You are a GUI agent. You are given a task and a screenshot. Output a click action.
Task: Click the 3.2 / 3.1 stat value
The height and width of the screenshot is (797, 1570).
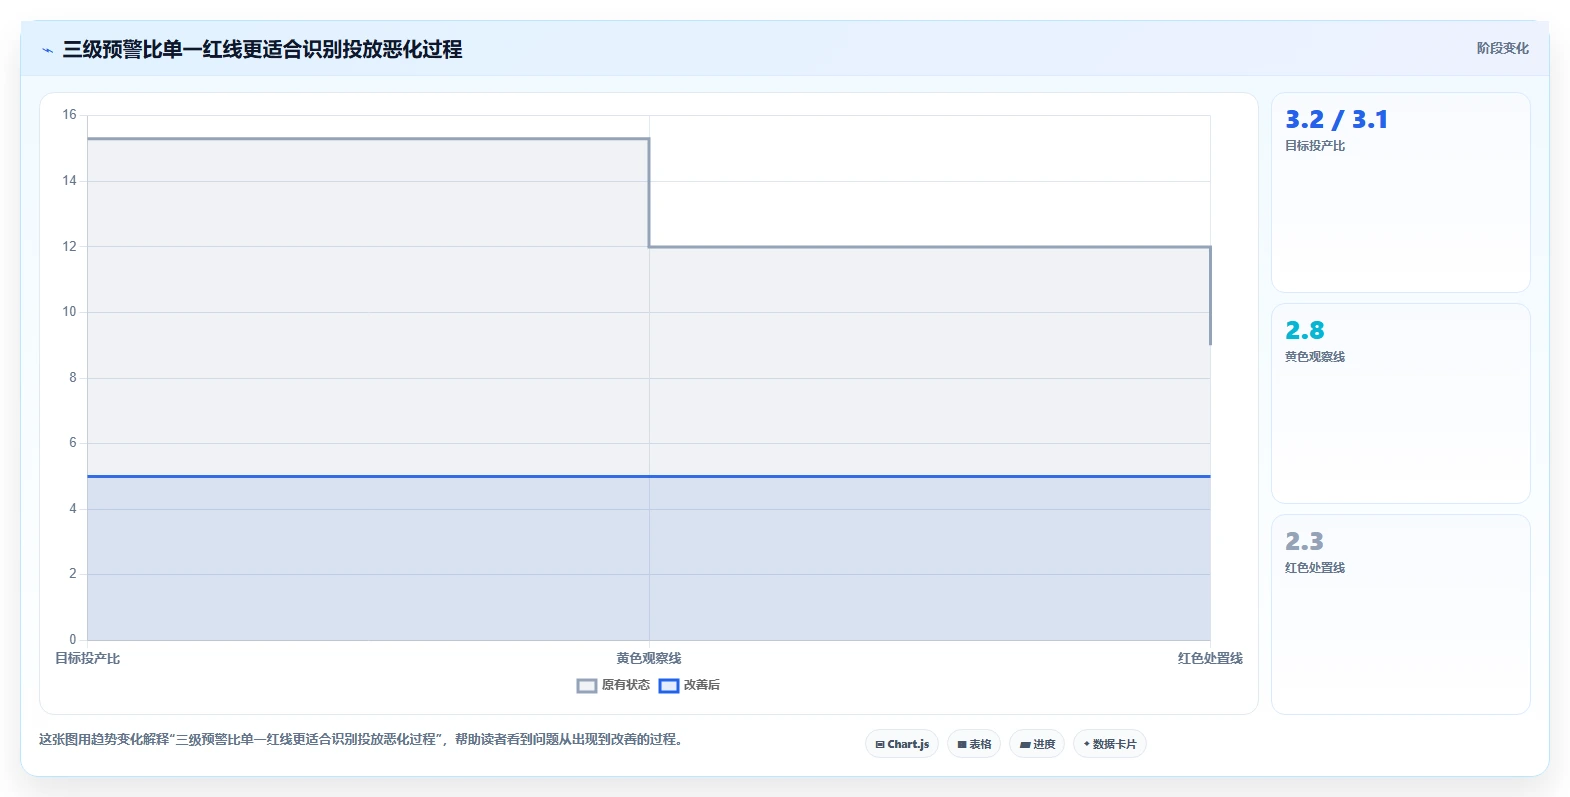pos(1336,120)
